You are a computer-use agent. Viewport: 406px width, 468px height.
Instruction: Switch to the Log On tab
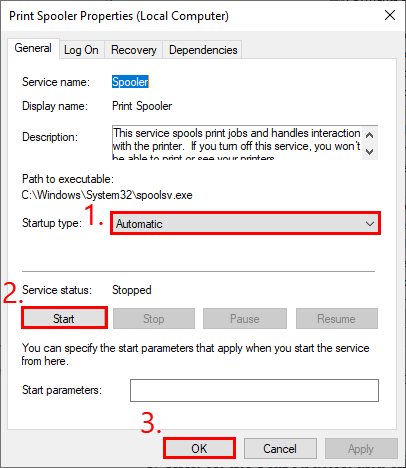tap(81, 50)
